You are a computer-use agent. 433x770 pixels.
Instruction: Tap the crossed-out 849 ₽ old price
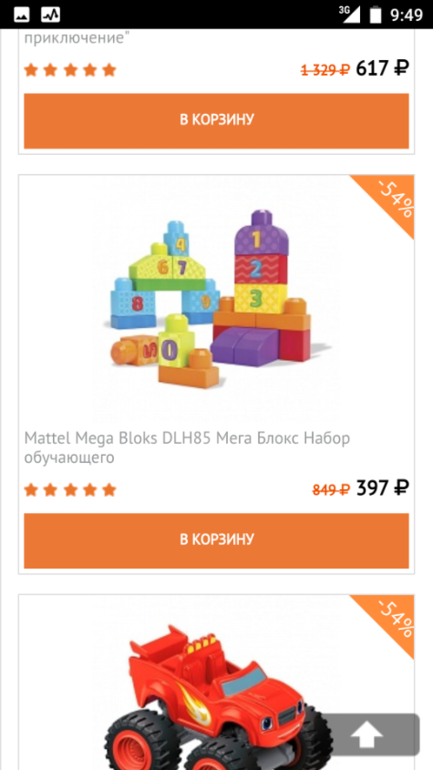tap(331, 490)
